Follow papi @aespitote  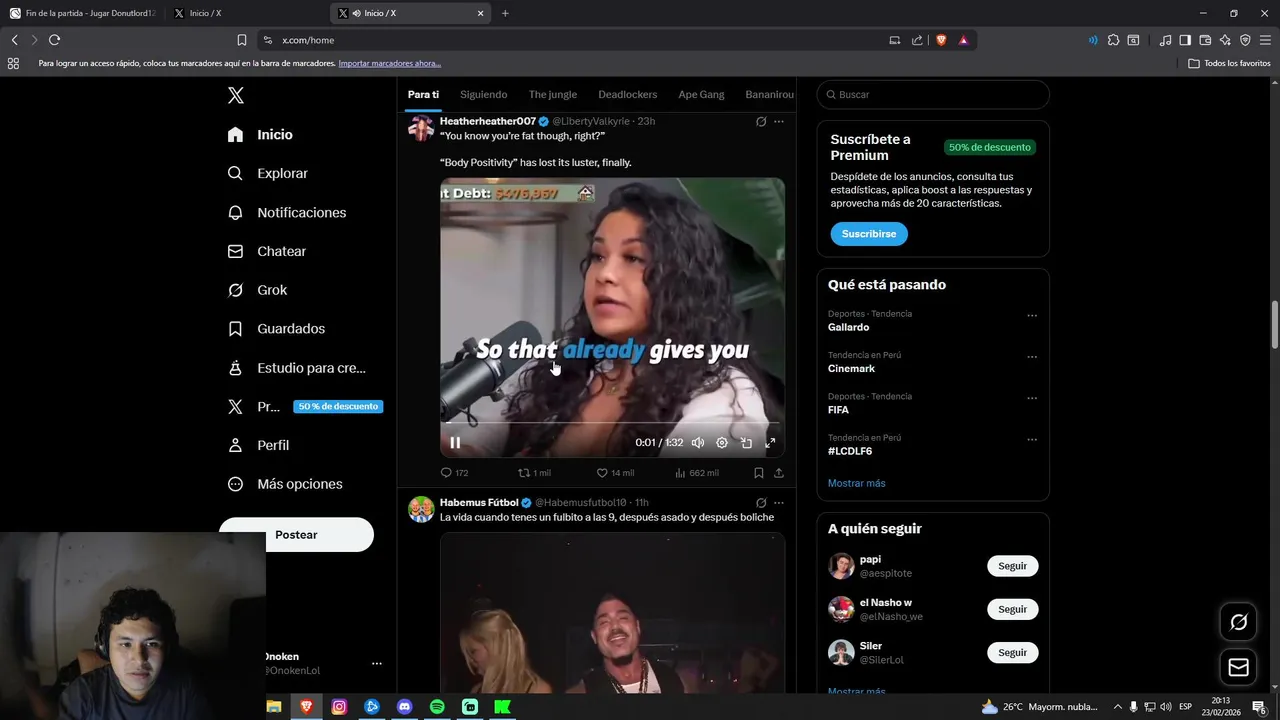[1013, 566]
